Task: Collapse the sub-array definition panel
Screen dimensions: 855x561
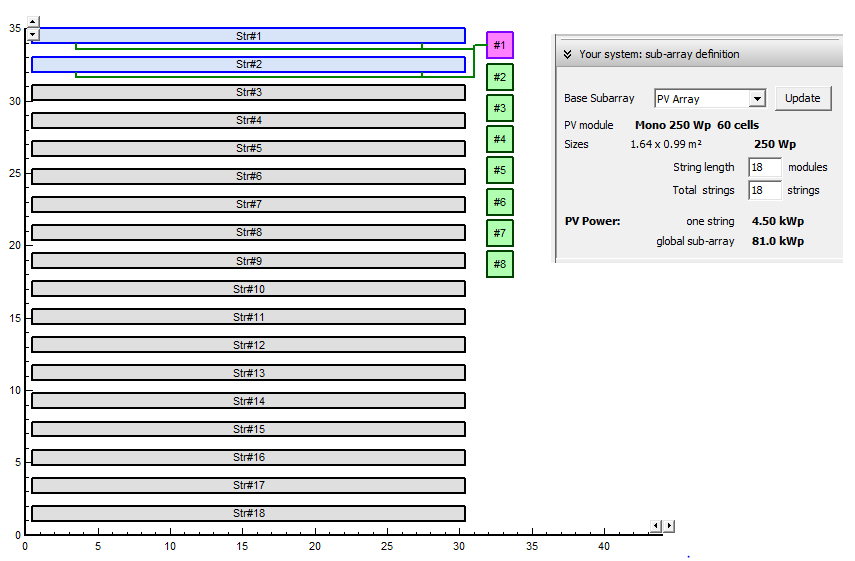Action: (x=568, y=54)
